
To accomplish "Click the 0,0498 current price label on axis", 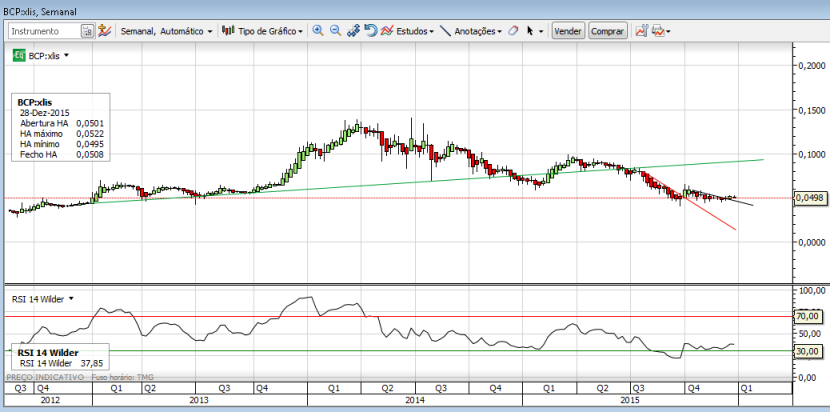I will pyautogui.click(x=808, y=198).
